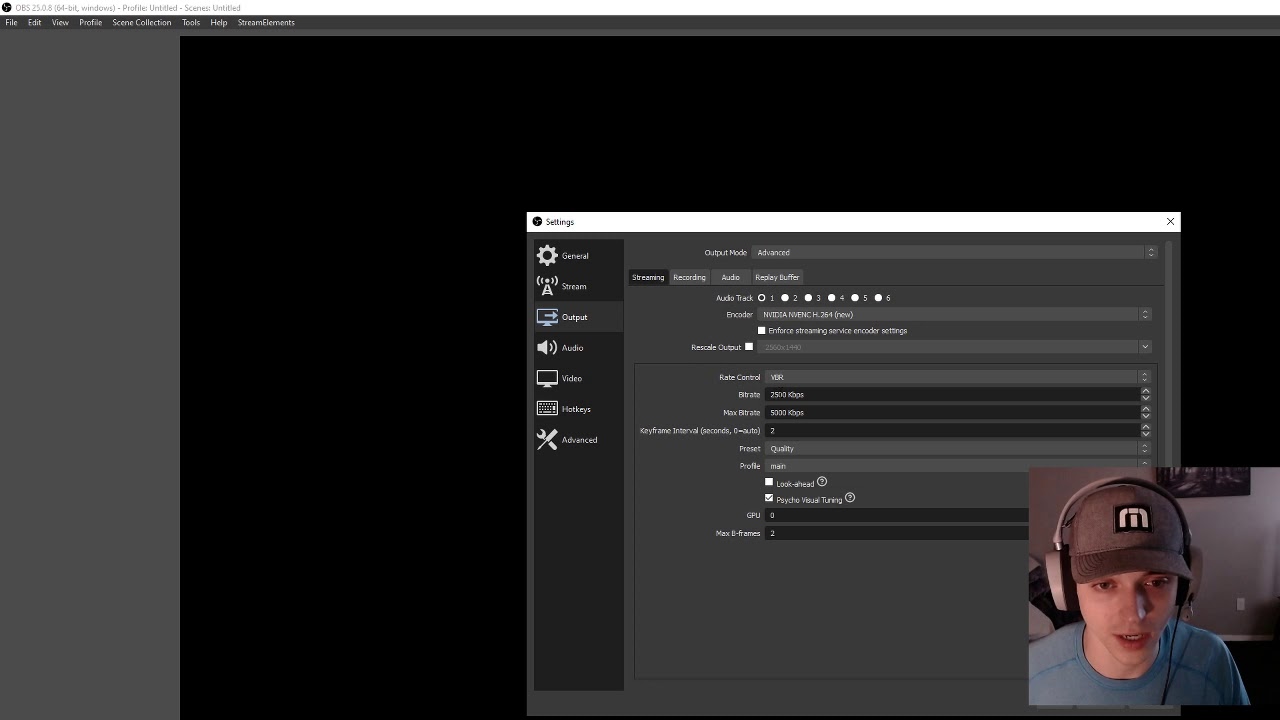Screen dimensions: 1280x720
Task: Open the Help menu
Action: [219, 22]
